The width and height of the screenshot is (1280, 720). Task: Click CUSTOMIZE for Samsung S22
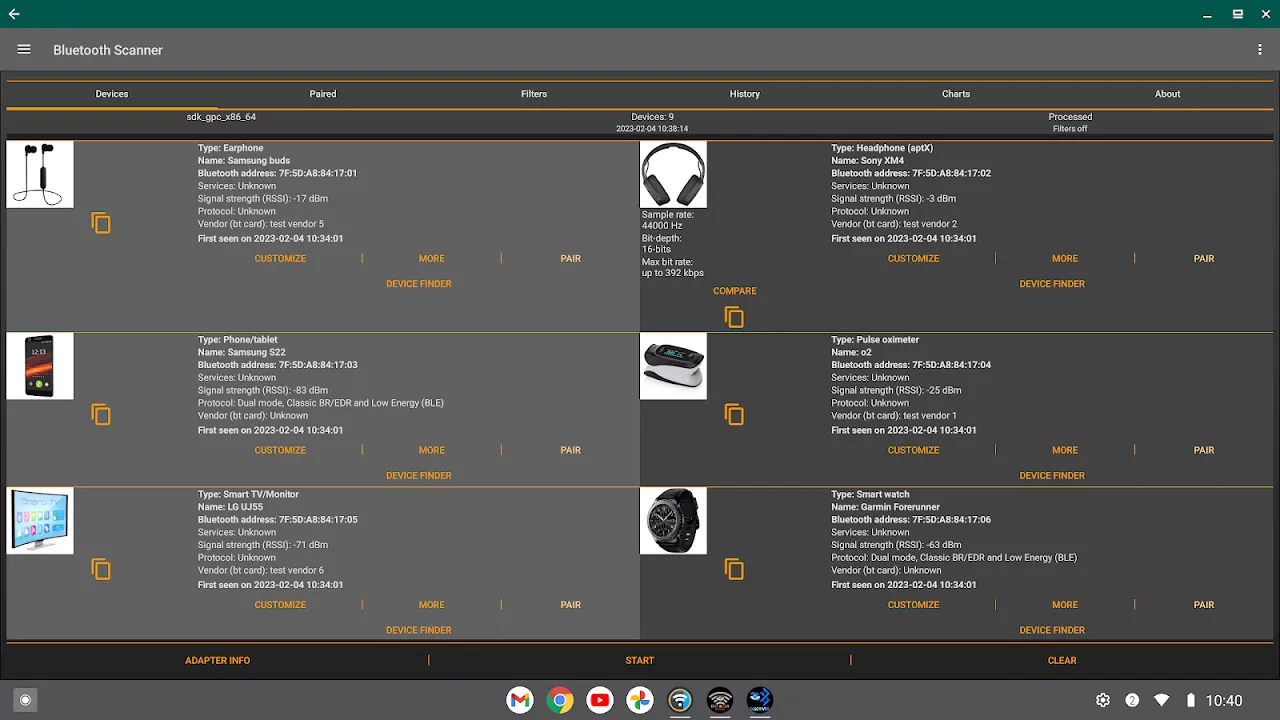[280, 450]
